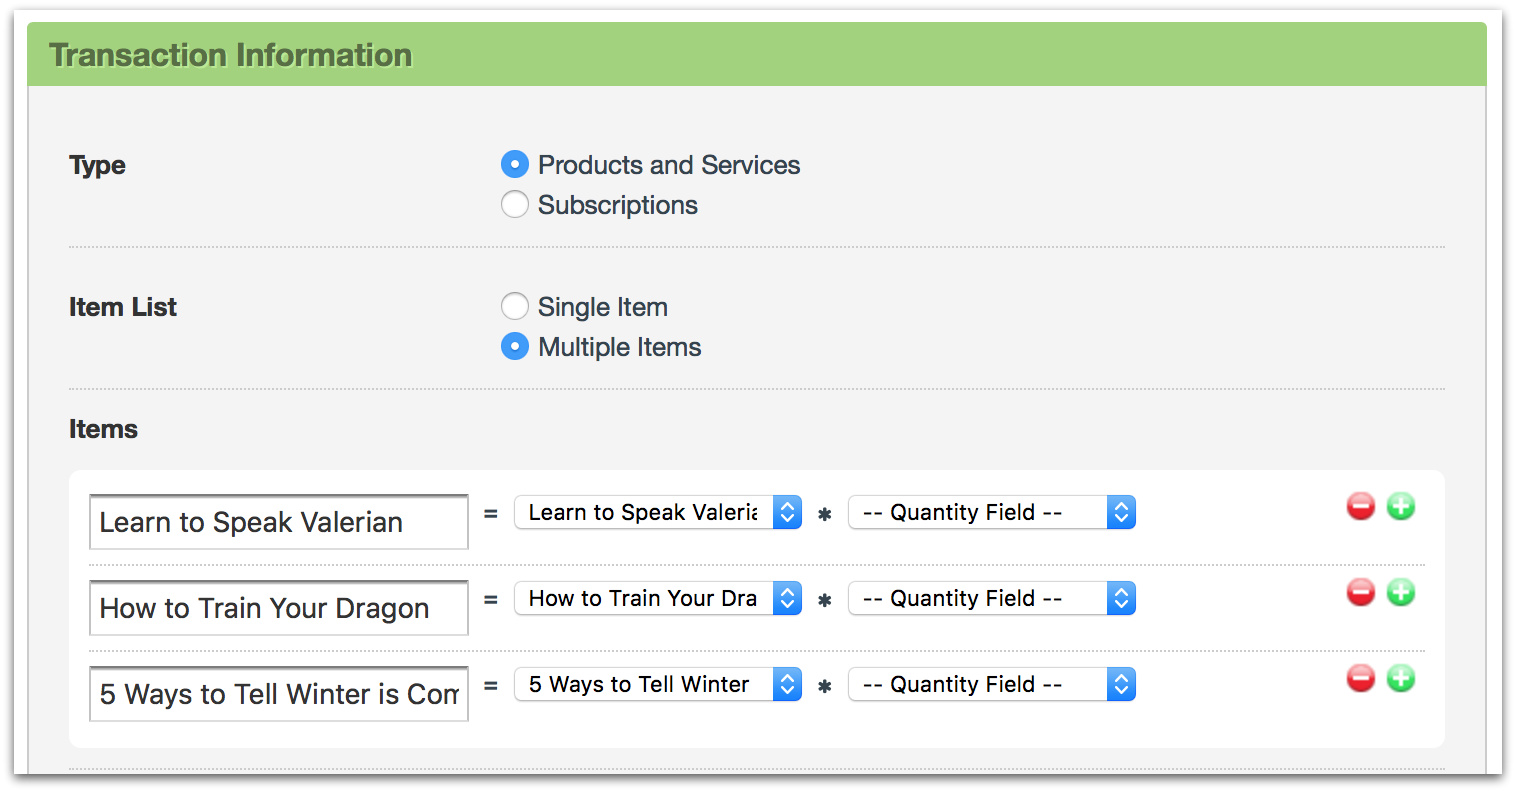Delete the How to Train Your Dragon row
Image resolution: width=1516 pixels, height=792 pixels.
1360,593
